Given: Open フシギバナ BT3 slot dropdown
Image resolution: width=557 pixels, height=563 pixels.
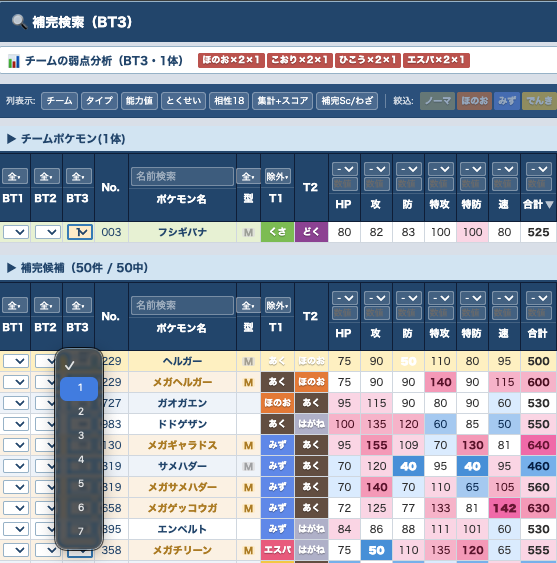Looking at the screenshot, I should pos(80,232).
